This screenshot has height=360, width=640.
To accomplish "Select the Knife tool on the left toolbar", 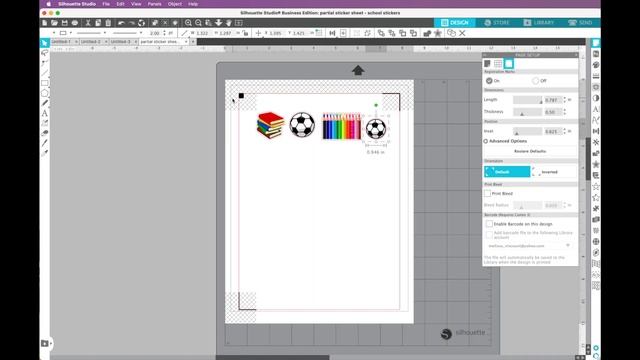I will (x=44, y=143).
